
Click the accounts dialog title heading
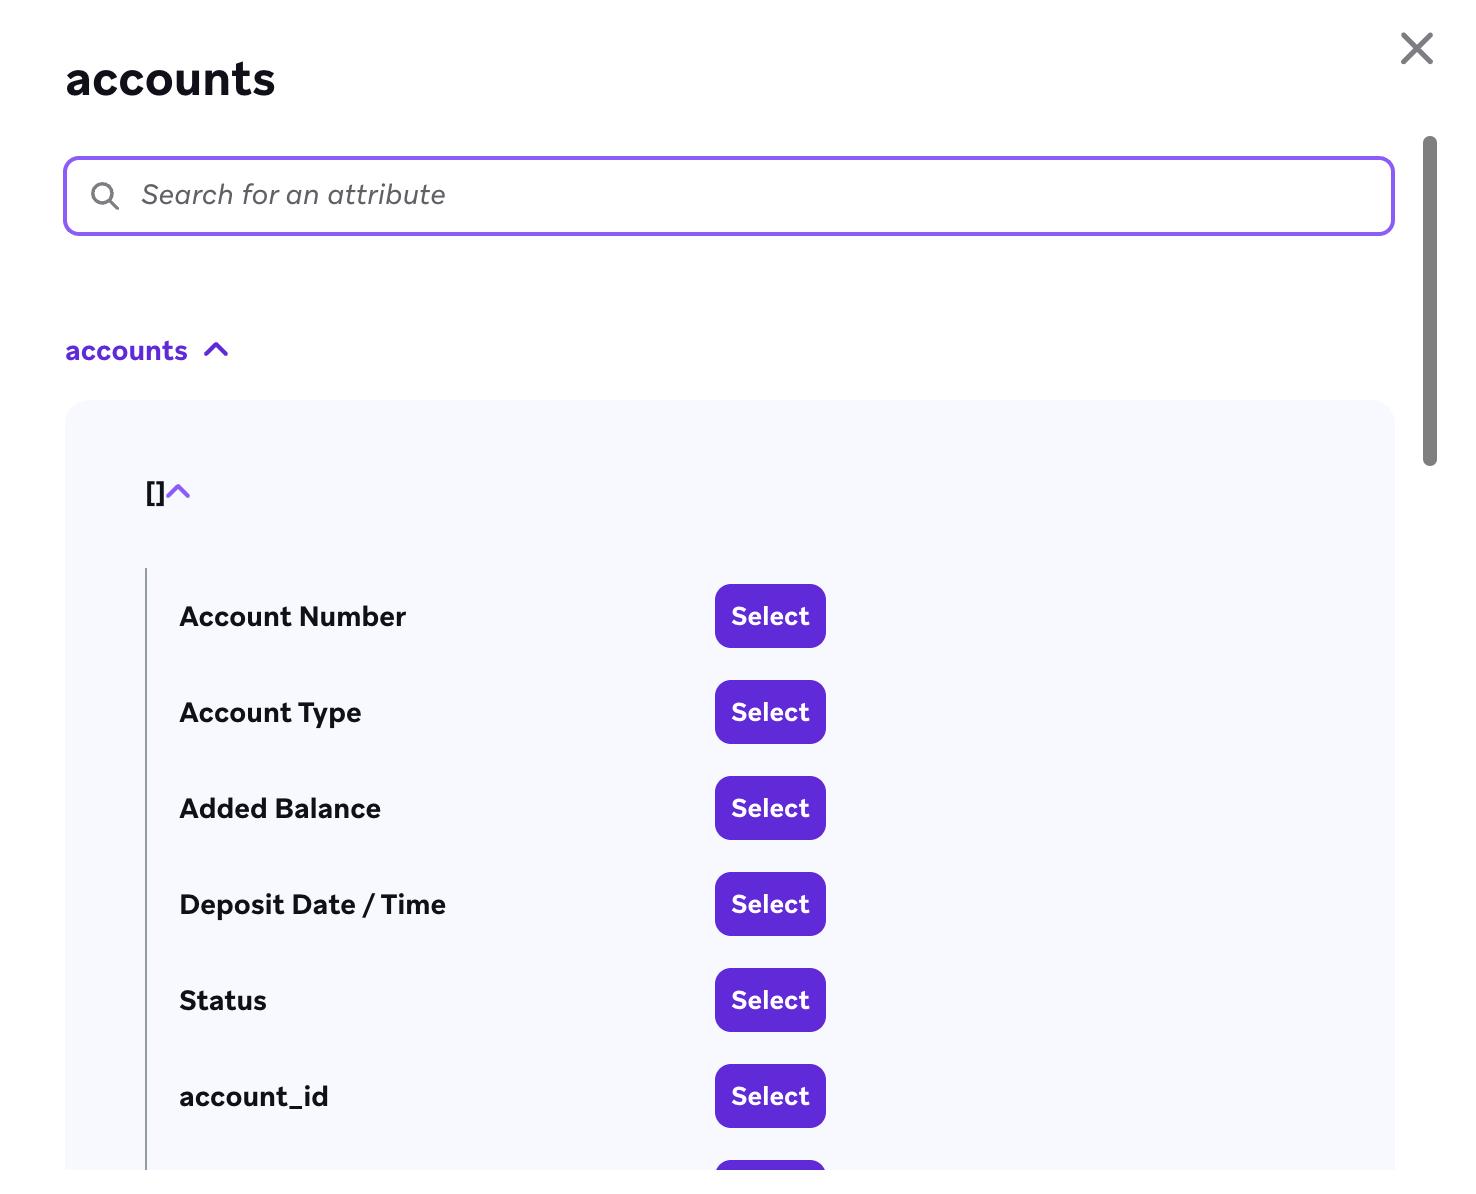170,79
